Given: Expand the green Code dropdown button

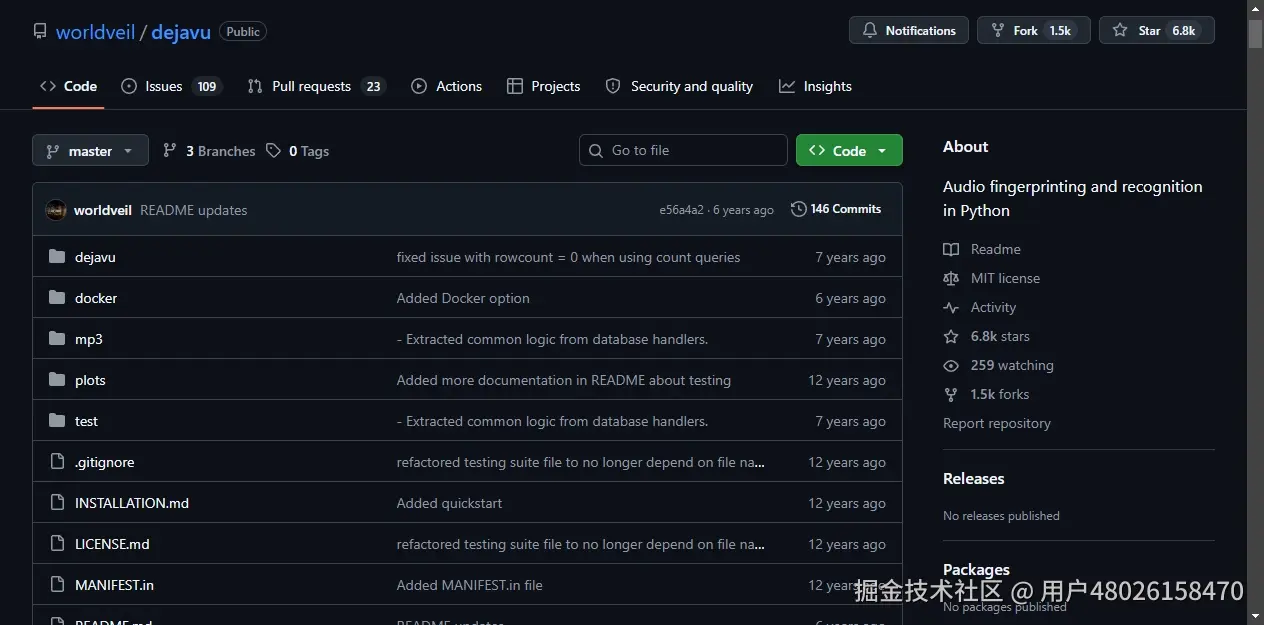Looking at the screenshot, I should click(849, 150).
